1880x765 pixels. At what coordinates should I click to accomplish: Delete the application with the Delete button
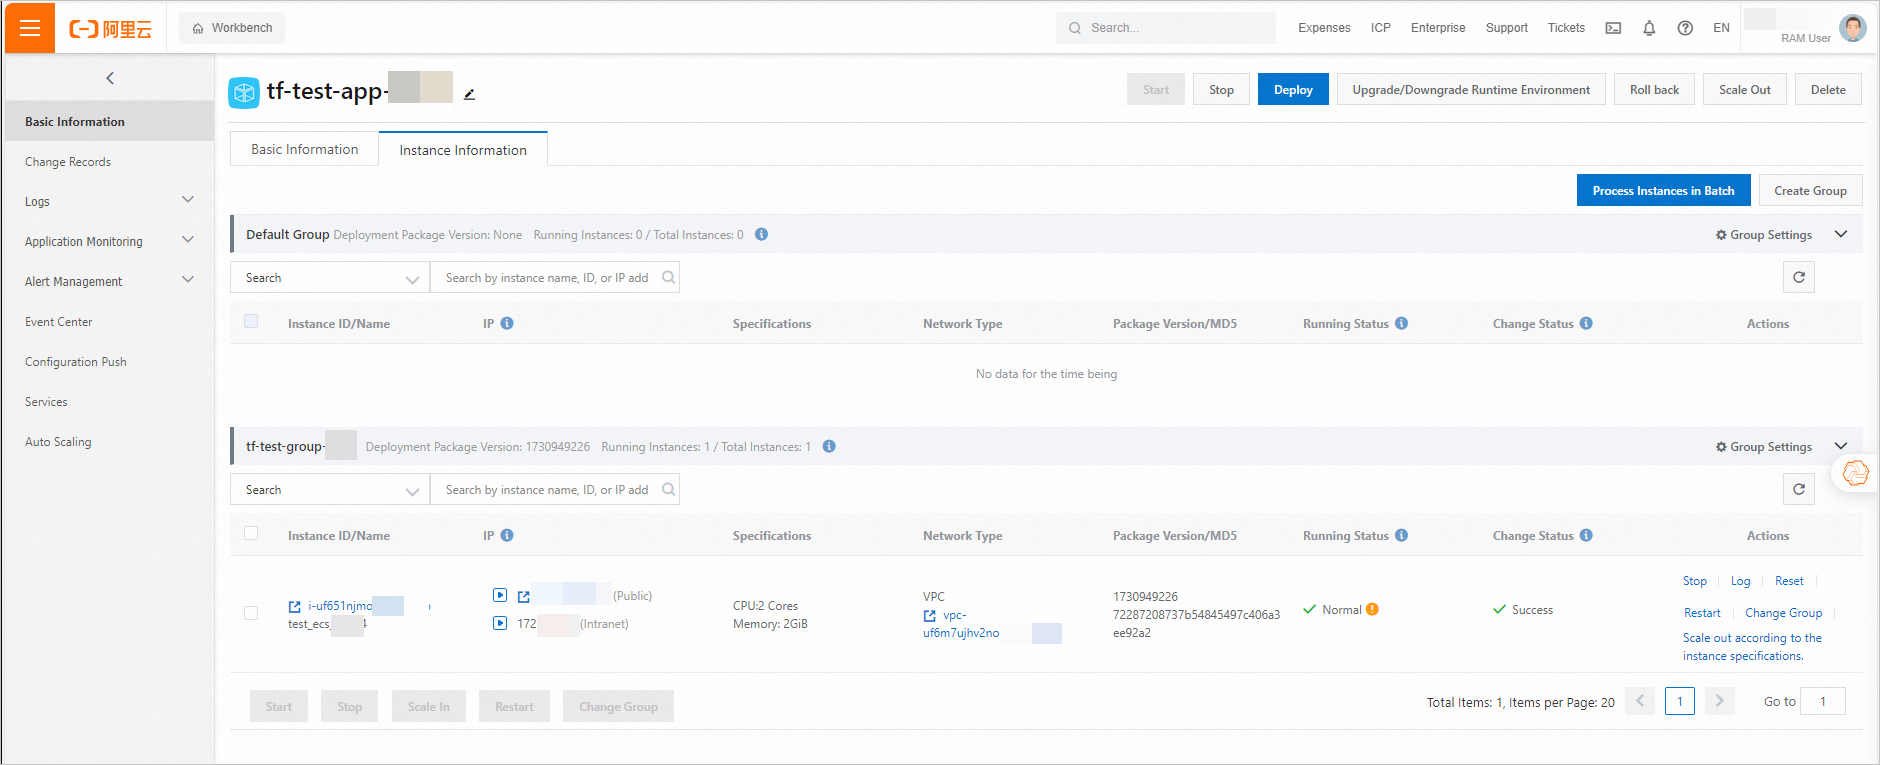click(x=1828, y=89)
